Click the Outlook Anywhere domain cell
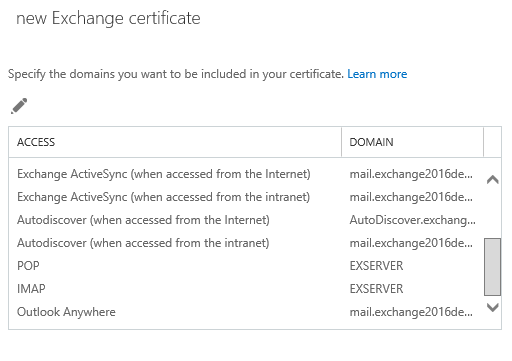The image size is (512, 361). click(411, 312)
